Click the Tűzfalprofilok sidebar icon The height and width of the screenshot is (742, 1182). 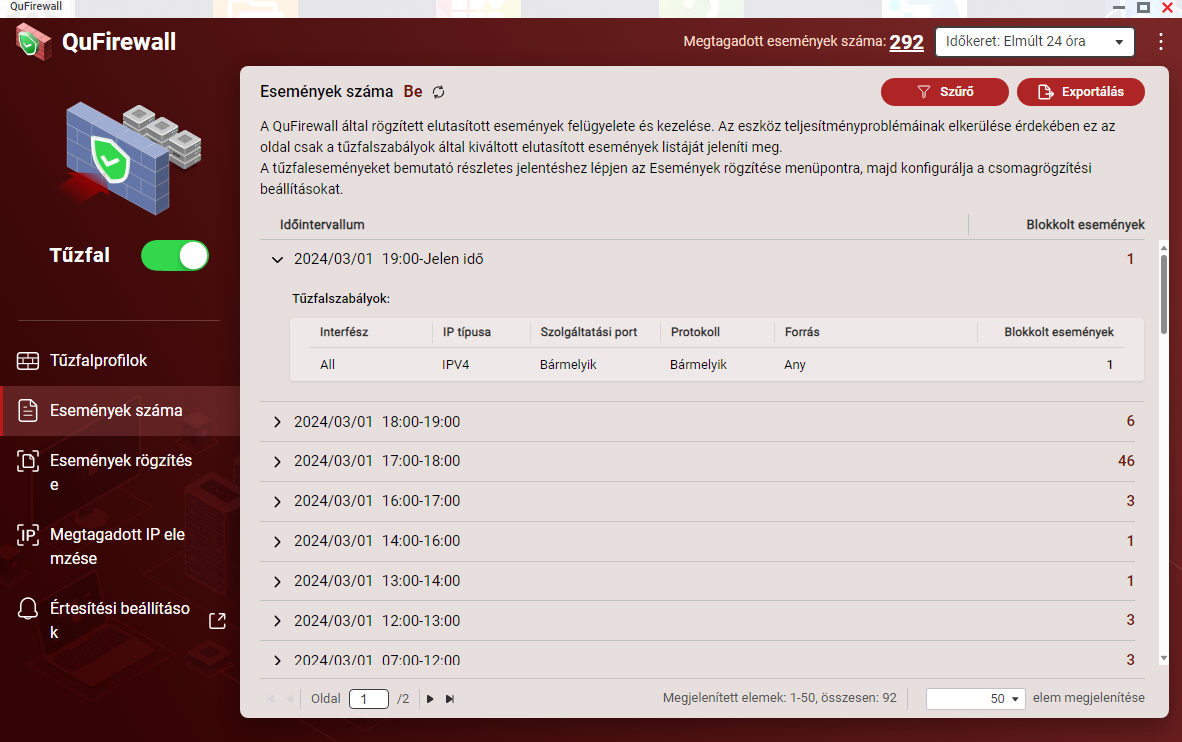point(28,360)
